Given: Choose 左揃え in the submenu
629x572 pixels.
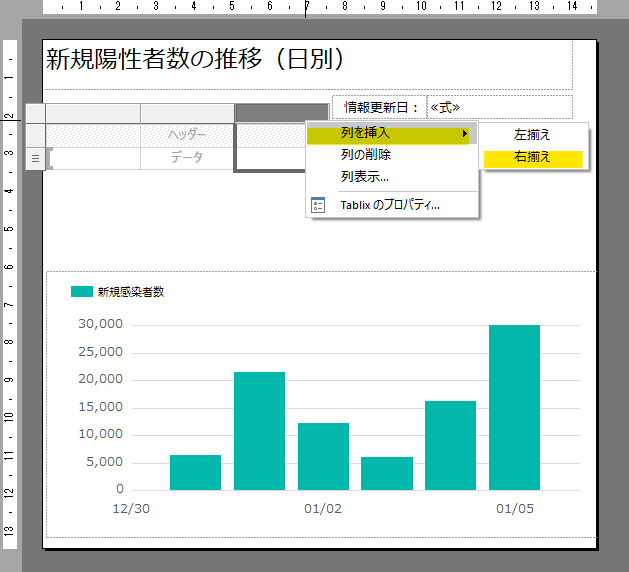Looking at the screenshot, I should [532, 134].
